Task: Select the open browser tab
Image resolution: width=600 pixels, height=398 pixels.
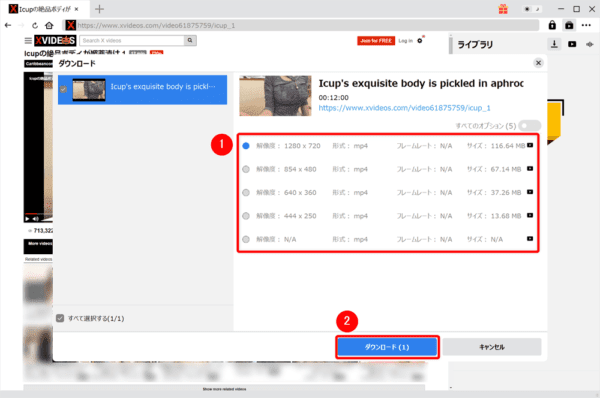Action: coord(44,9)
